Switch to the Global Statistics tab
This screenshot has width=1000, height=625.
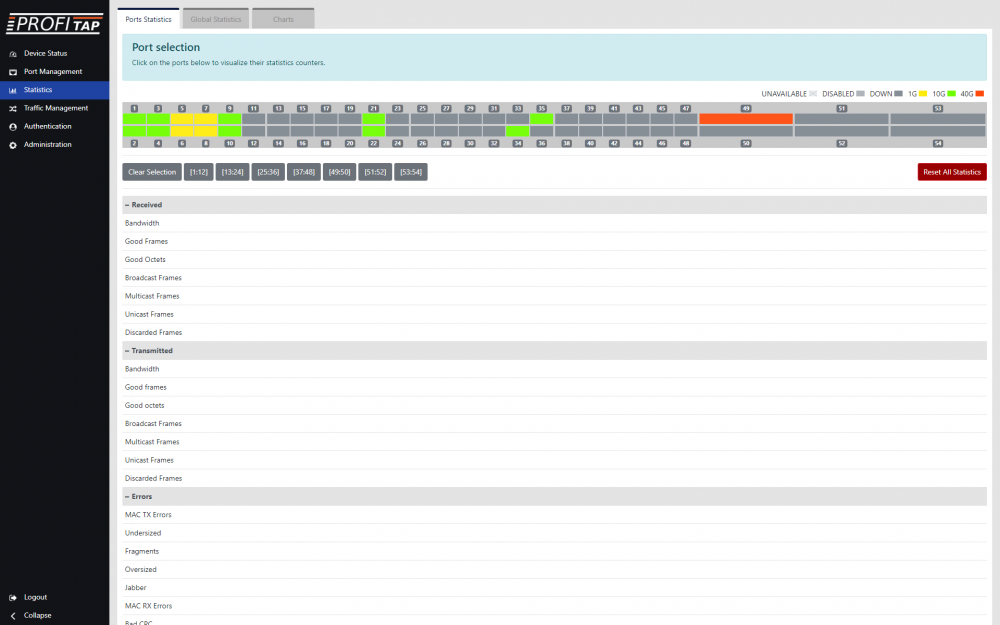tap(215, 19)
